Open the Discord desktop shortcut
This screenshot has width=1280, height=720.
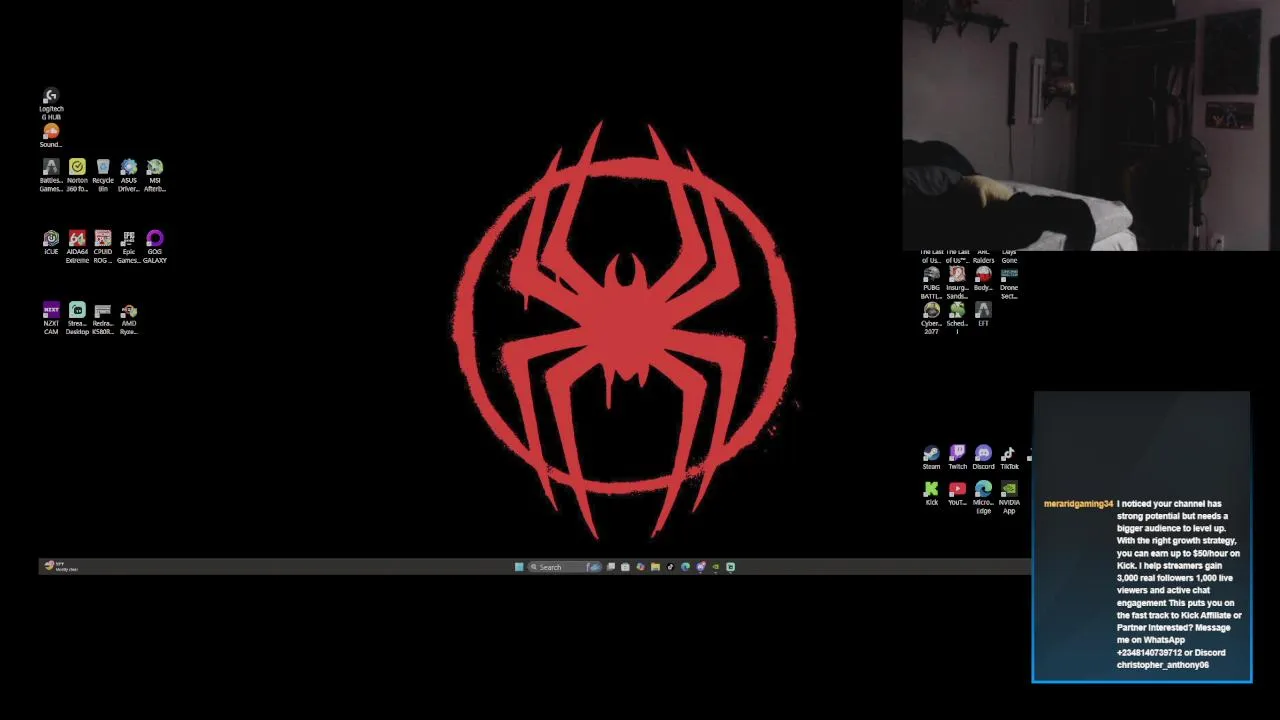coord(983,458)
